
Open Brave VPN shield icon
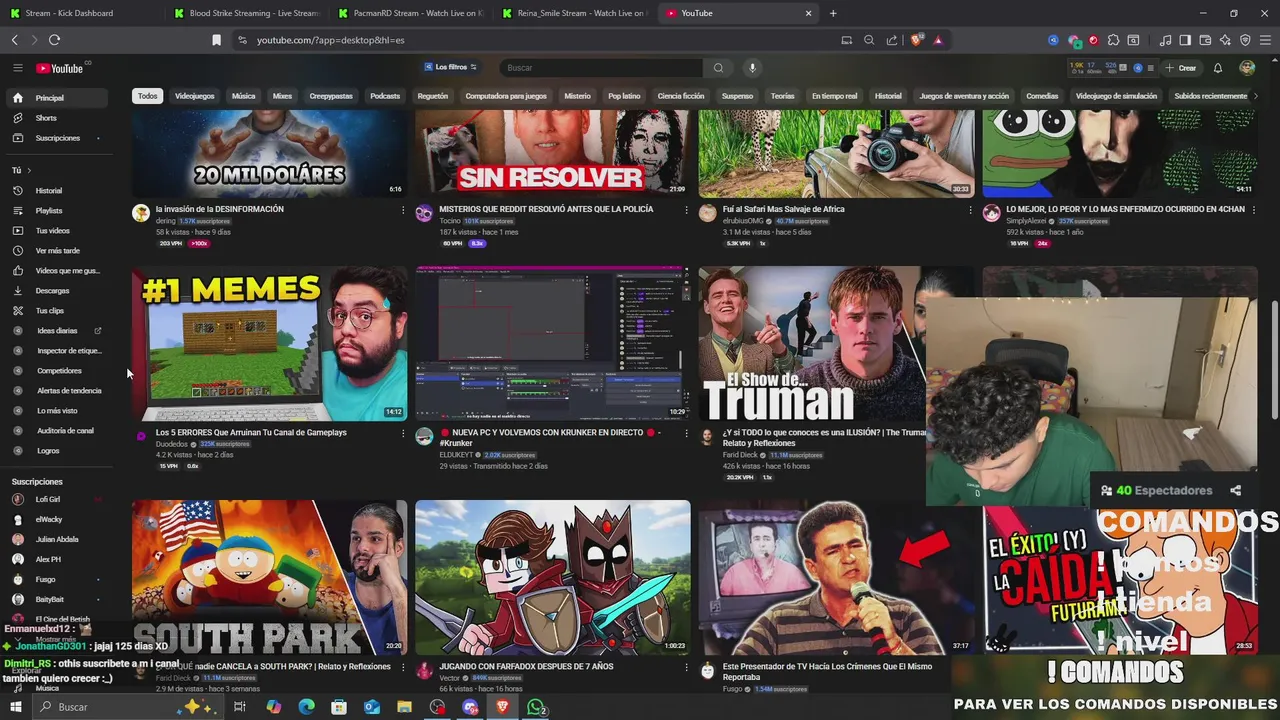tap(1245, 40)
